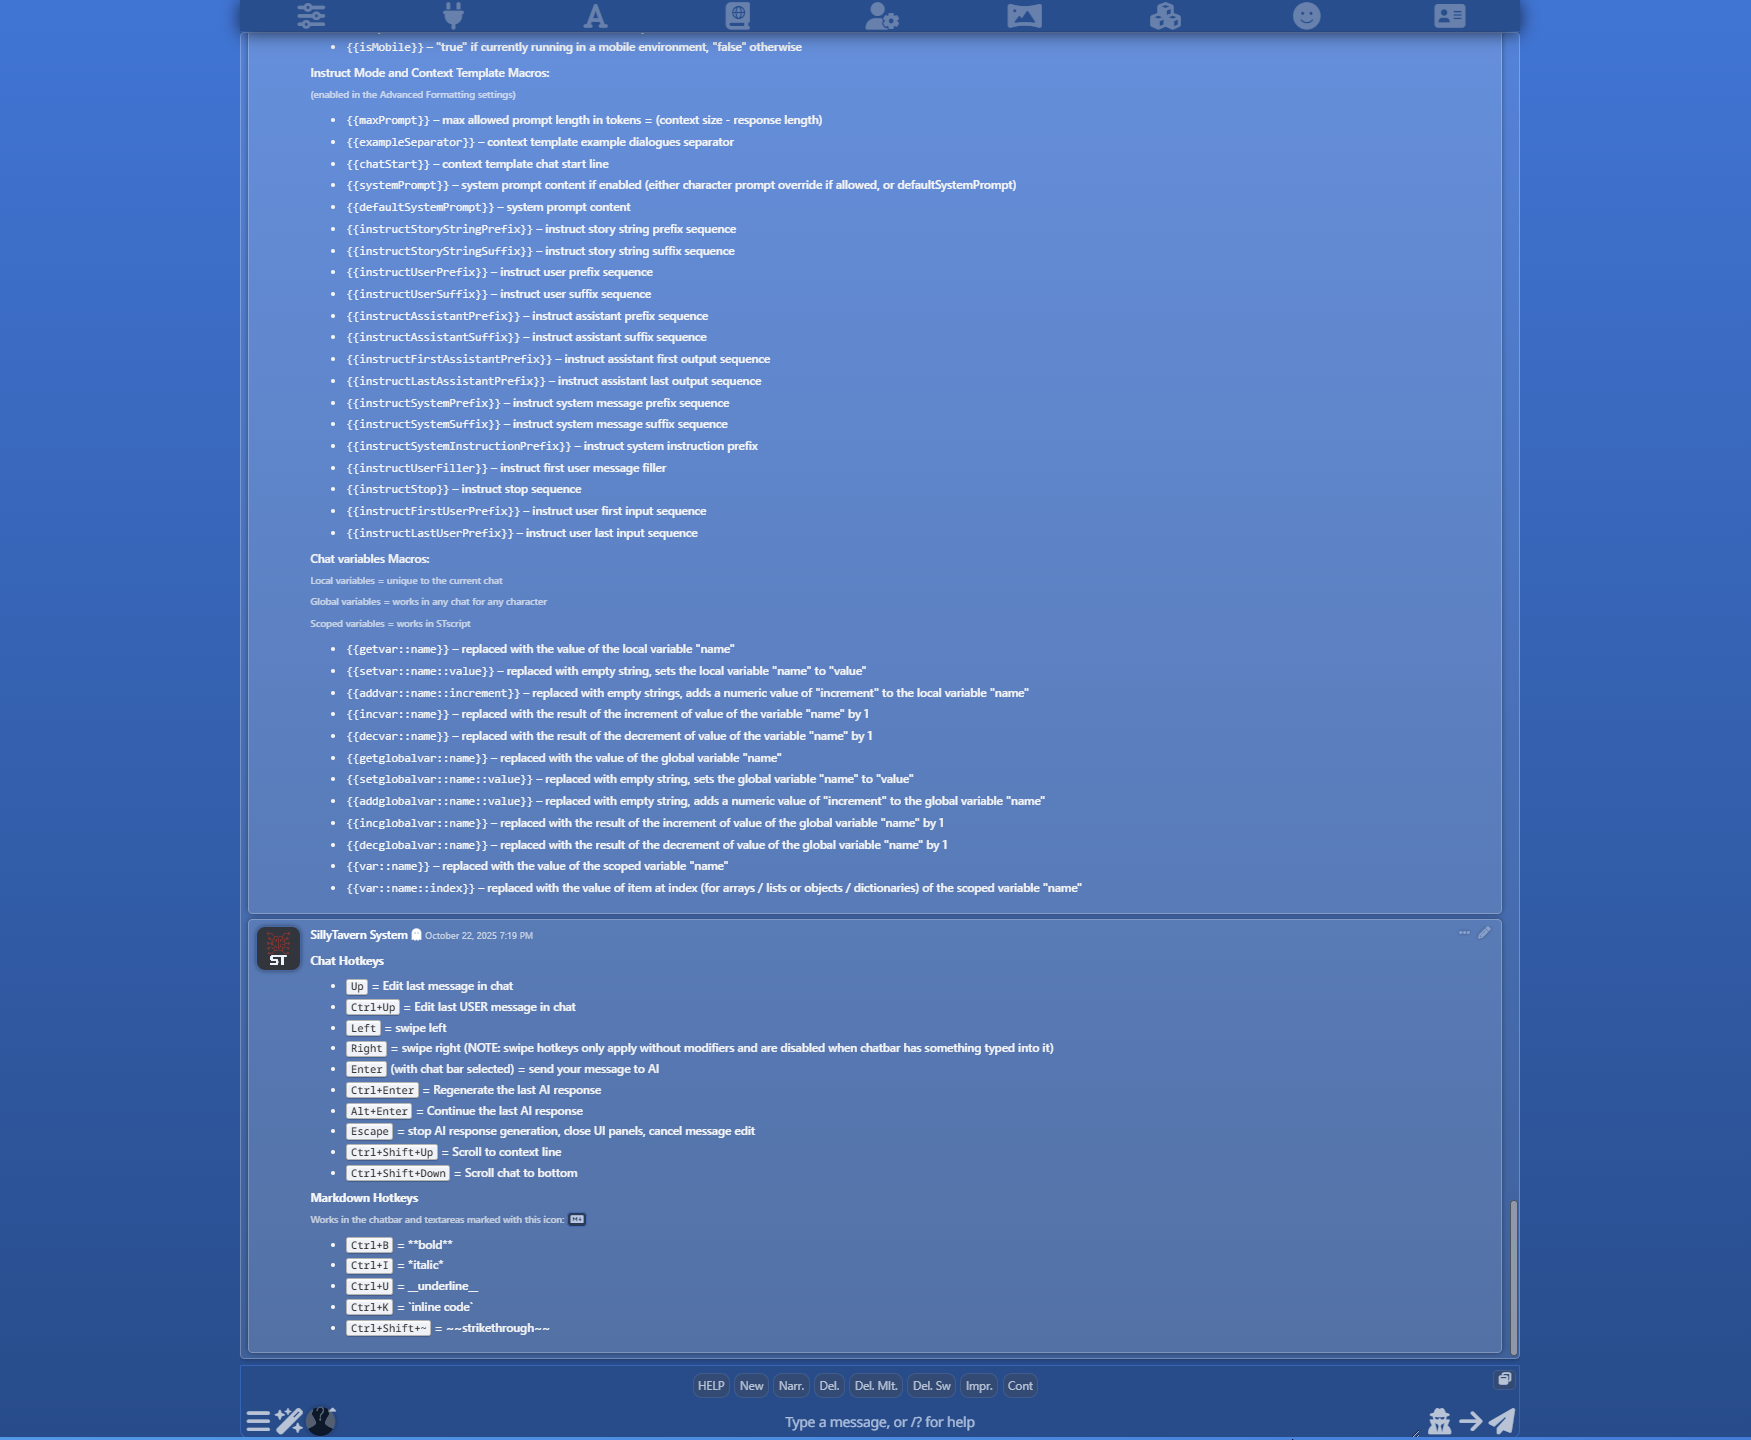Viewport: 1751px width, 1440px height.
Task: Click the Alt+Enter hotkey label
Action: point(379,1111)
